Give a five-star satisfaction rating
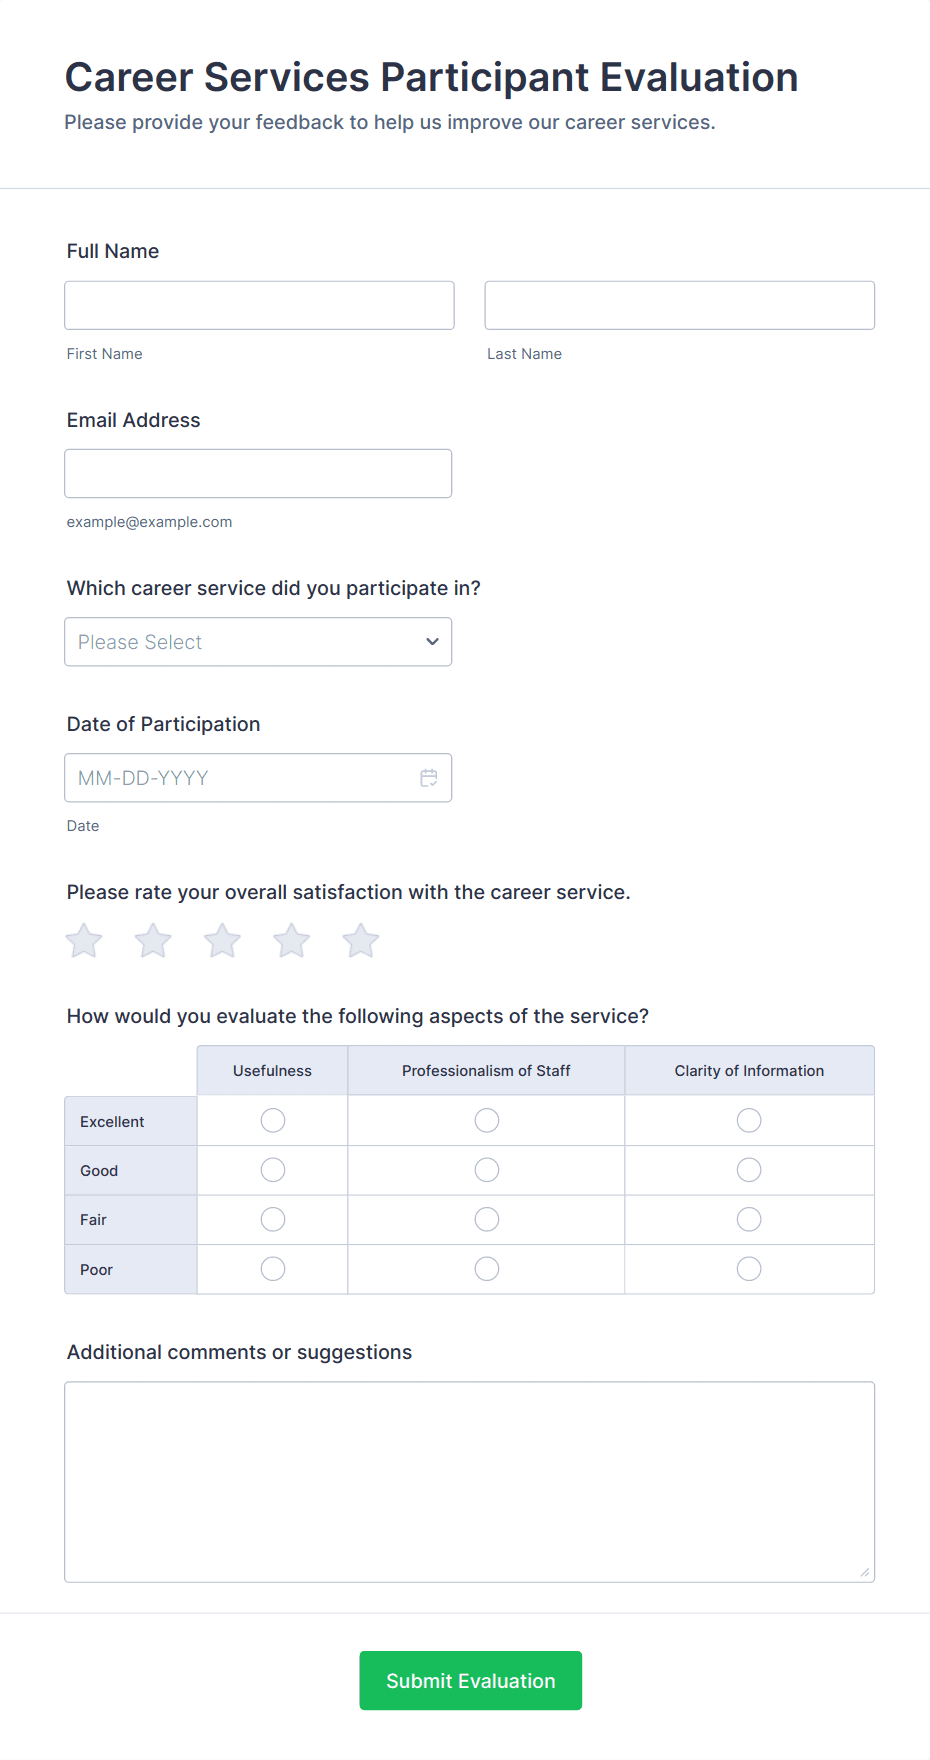This screenshot has height=1760, width=930. pos(360,940)
